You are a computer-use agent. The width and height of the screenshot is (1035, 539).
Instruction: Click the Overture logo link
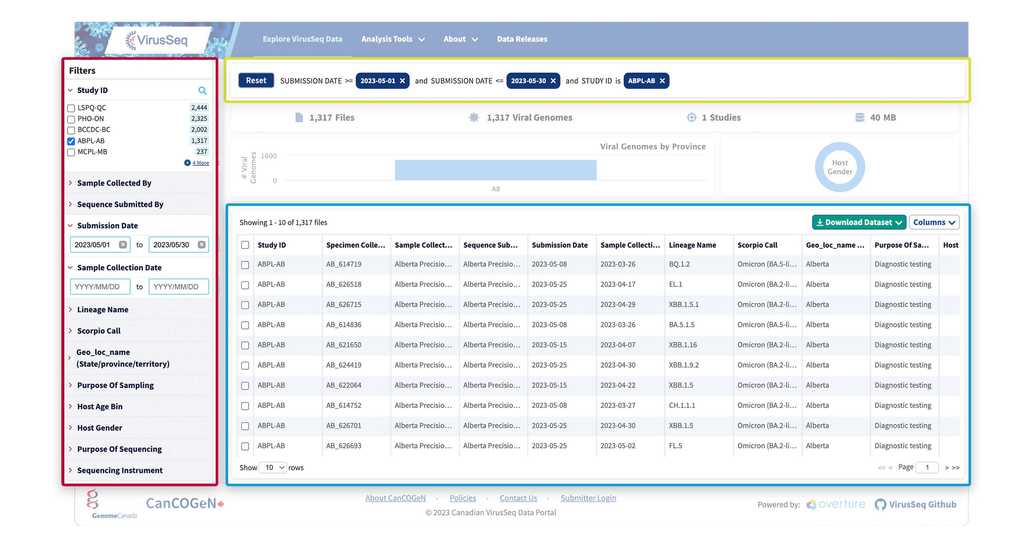836,504
